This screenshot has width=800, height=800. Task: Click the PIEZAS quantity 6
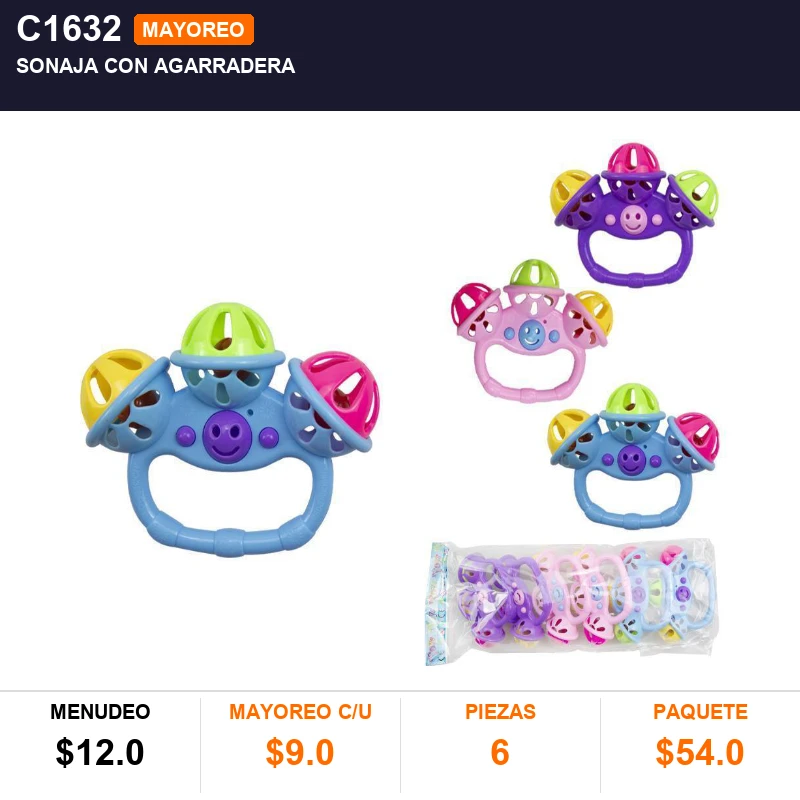pyautogui.click(x=500, y=752)
